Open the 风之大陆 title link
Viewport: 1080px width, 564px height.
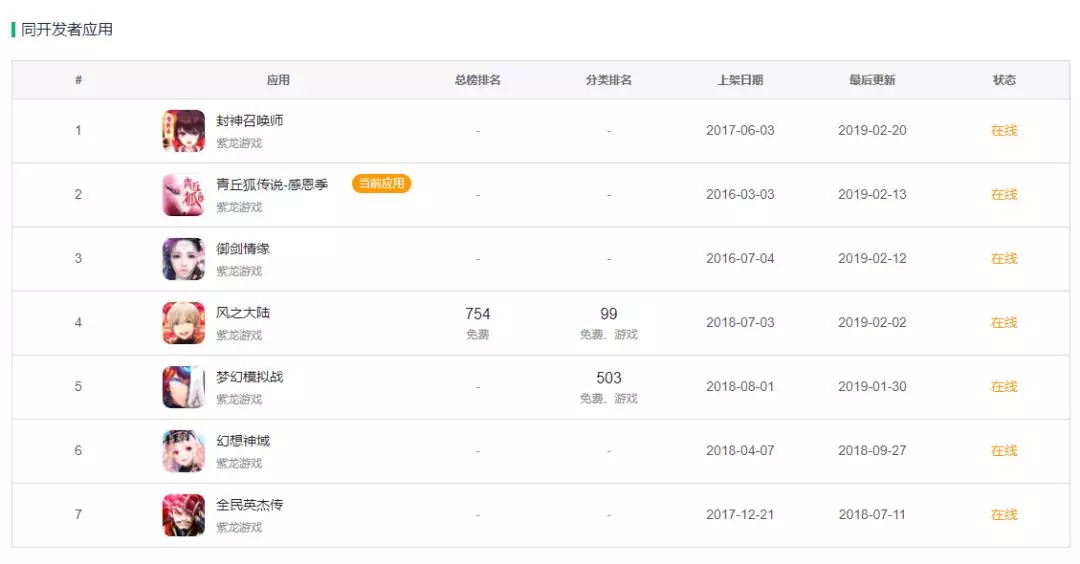tap(243, 313)
